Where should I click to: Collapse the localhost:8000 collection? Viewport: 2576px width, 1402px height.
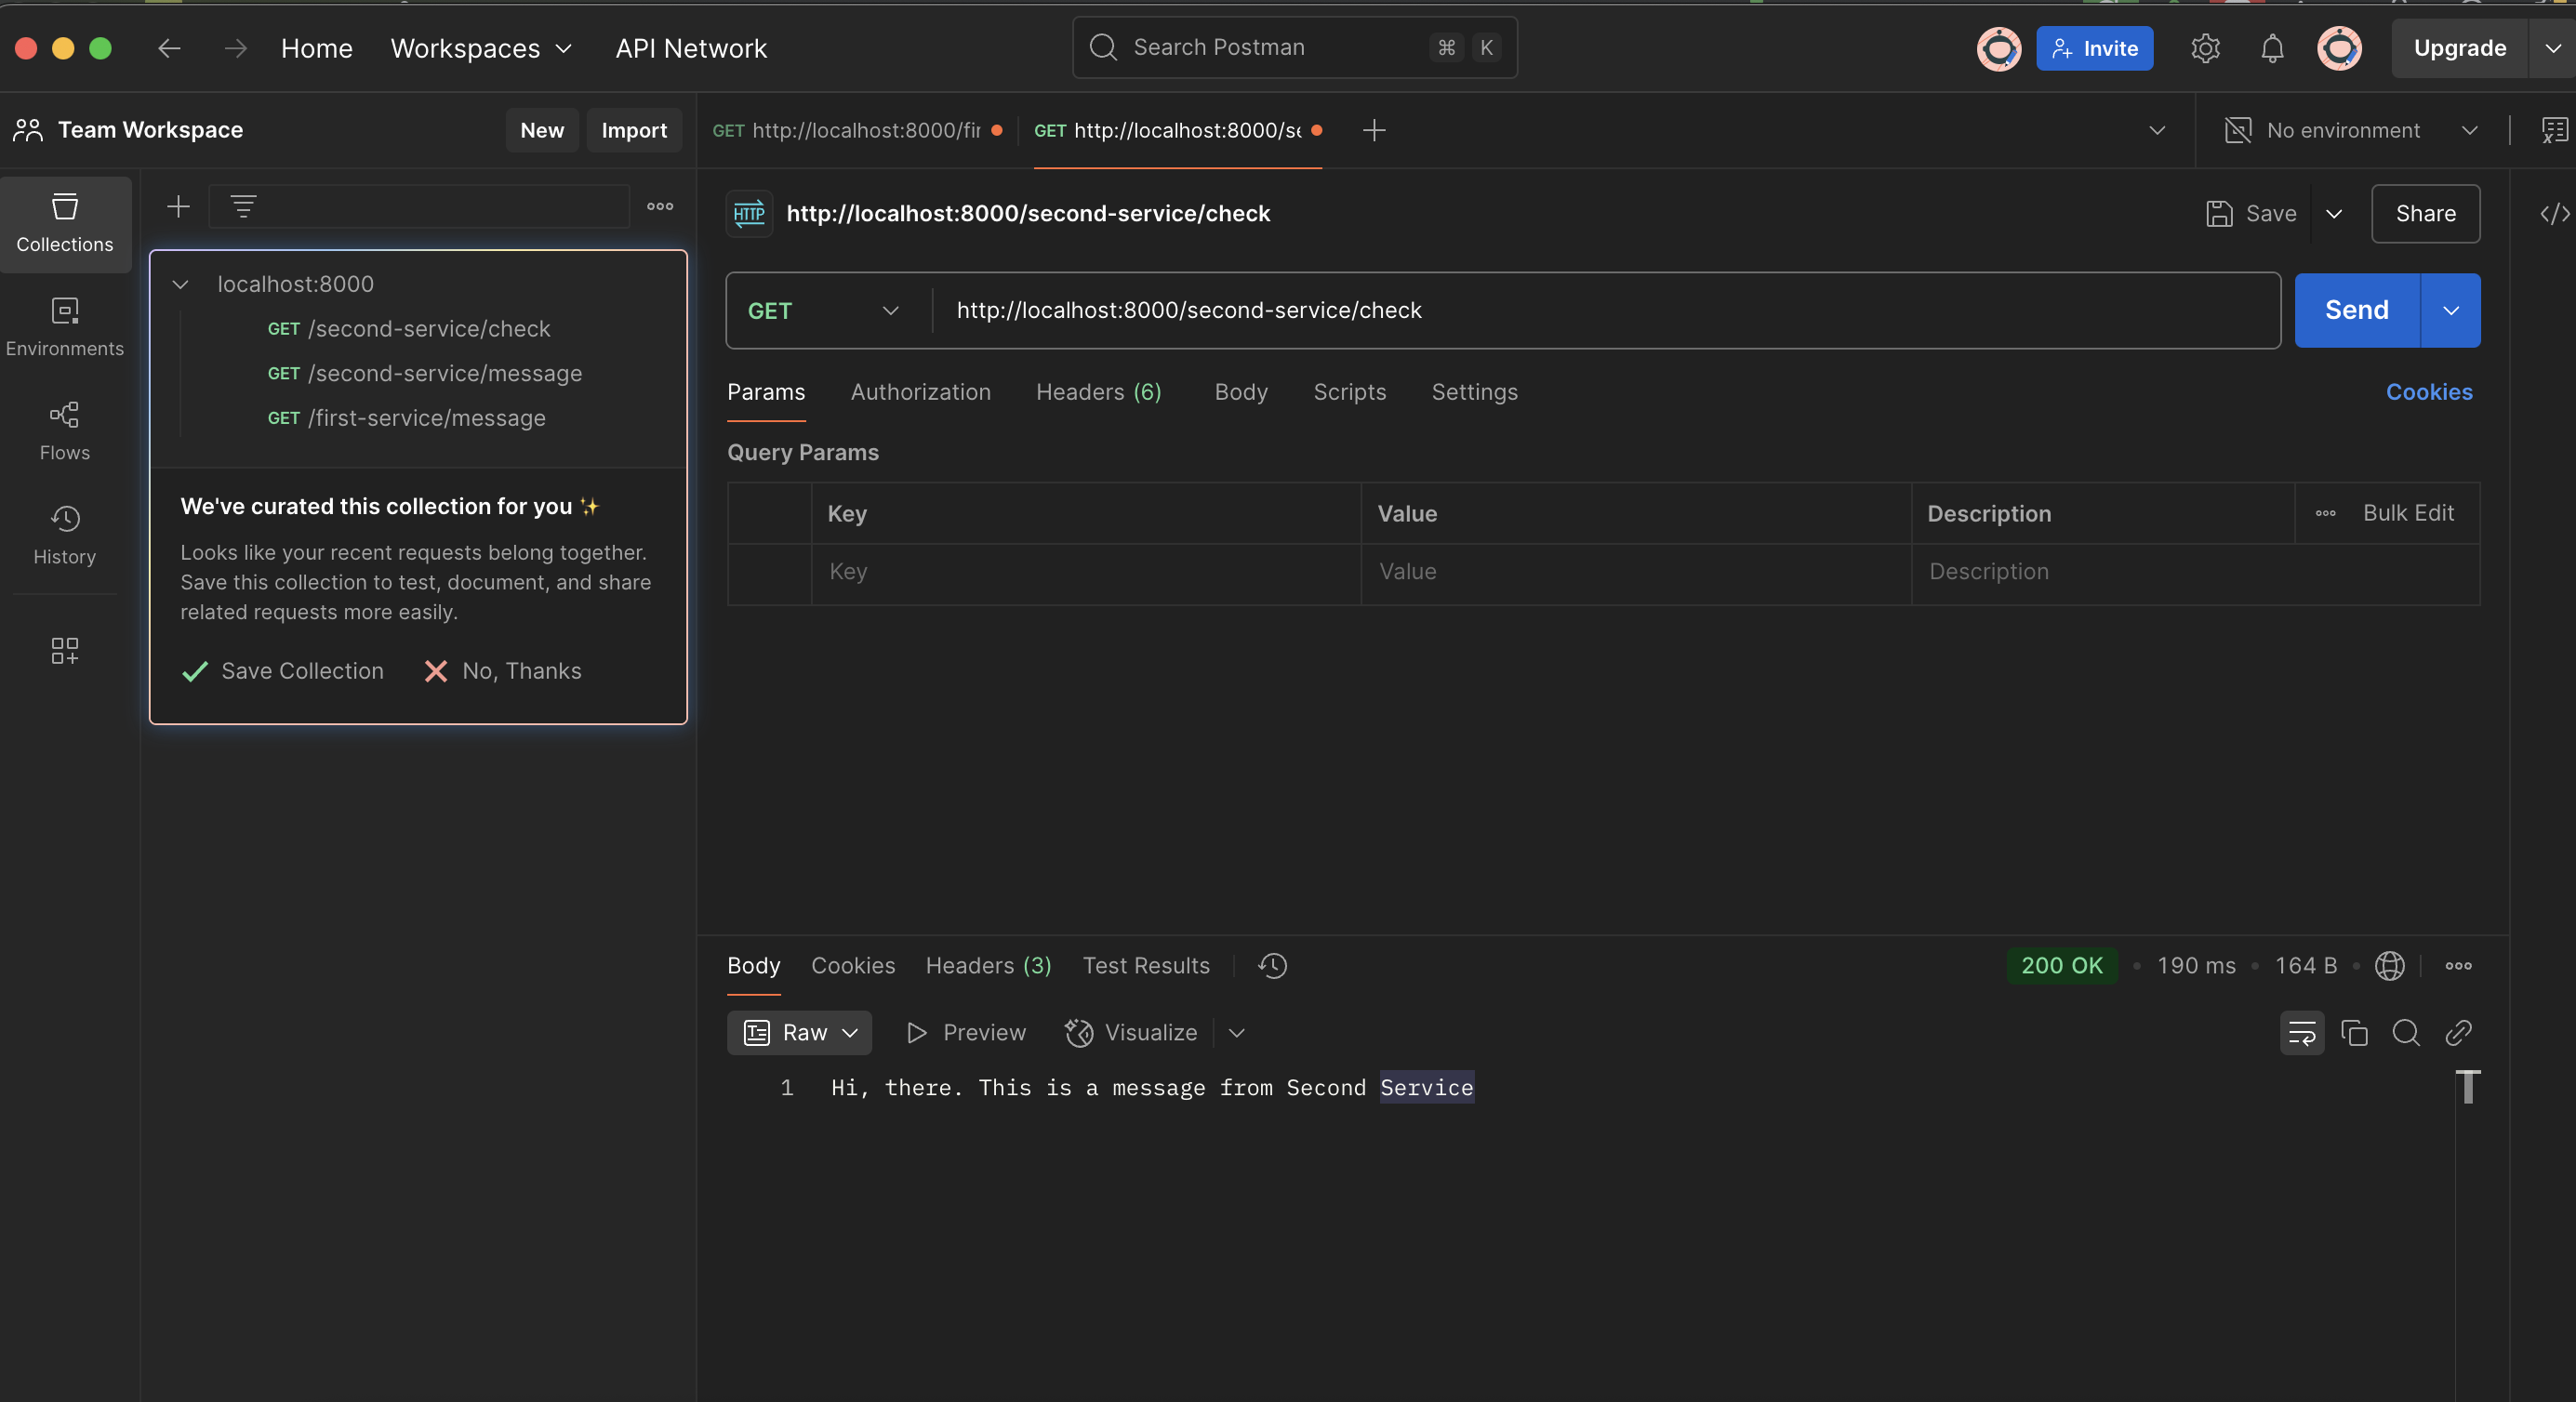click(180, 284)
